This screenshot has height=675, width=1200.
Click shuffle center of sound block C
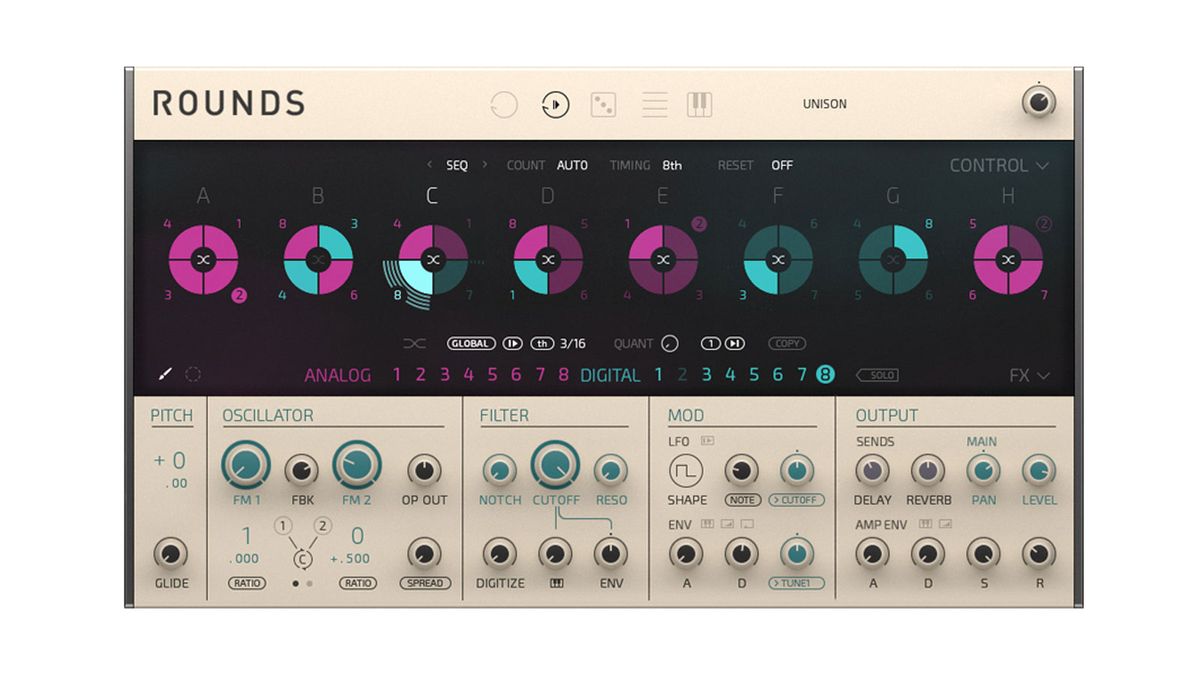(433, 260)
